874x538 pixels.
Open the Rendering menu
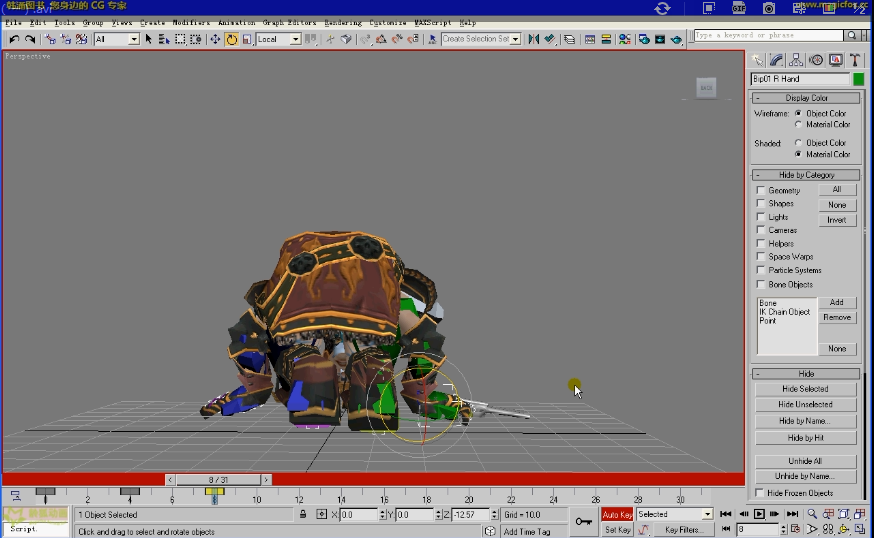point(343,22)
